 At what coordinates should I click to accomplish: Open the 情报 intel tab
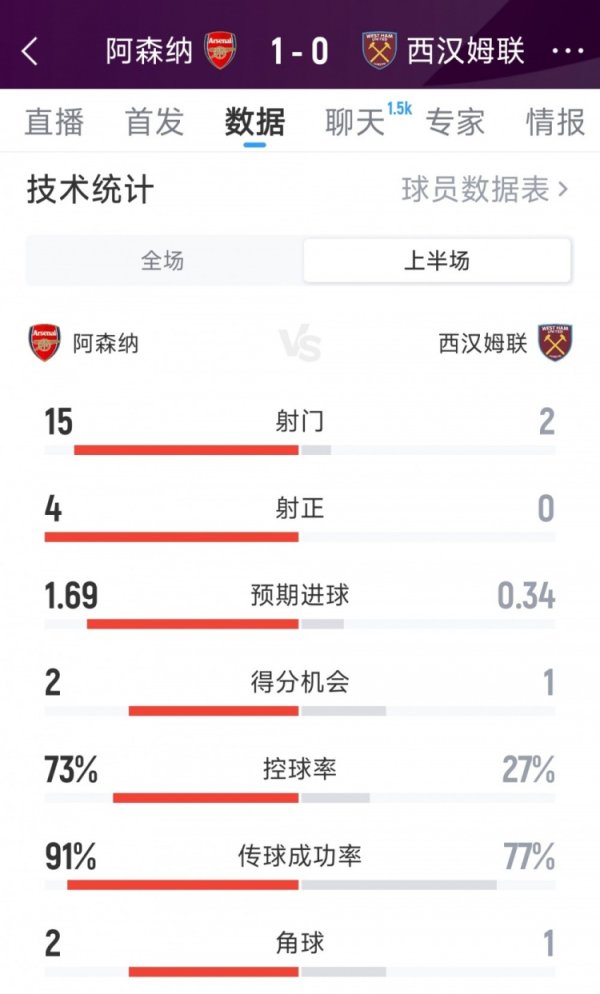(x=555, y=122)
